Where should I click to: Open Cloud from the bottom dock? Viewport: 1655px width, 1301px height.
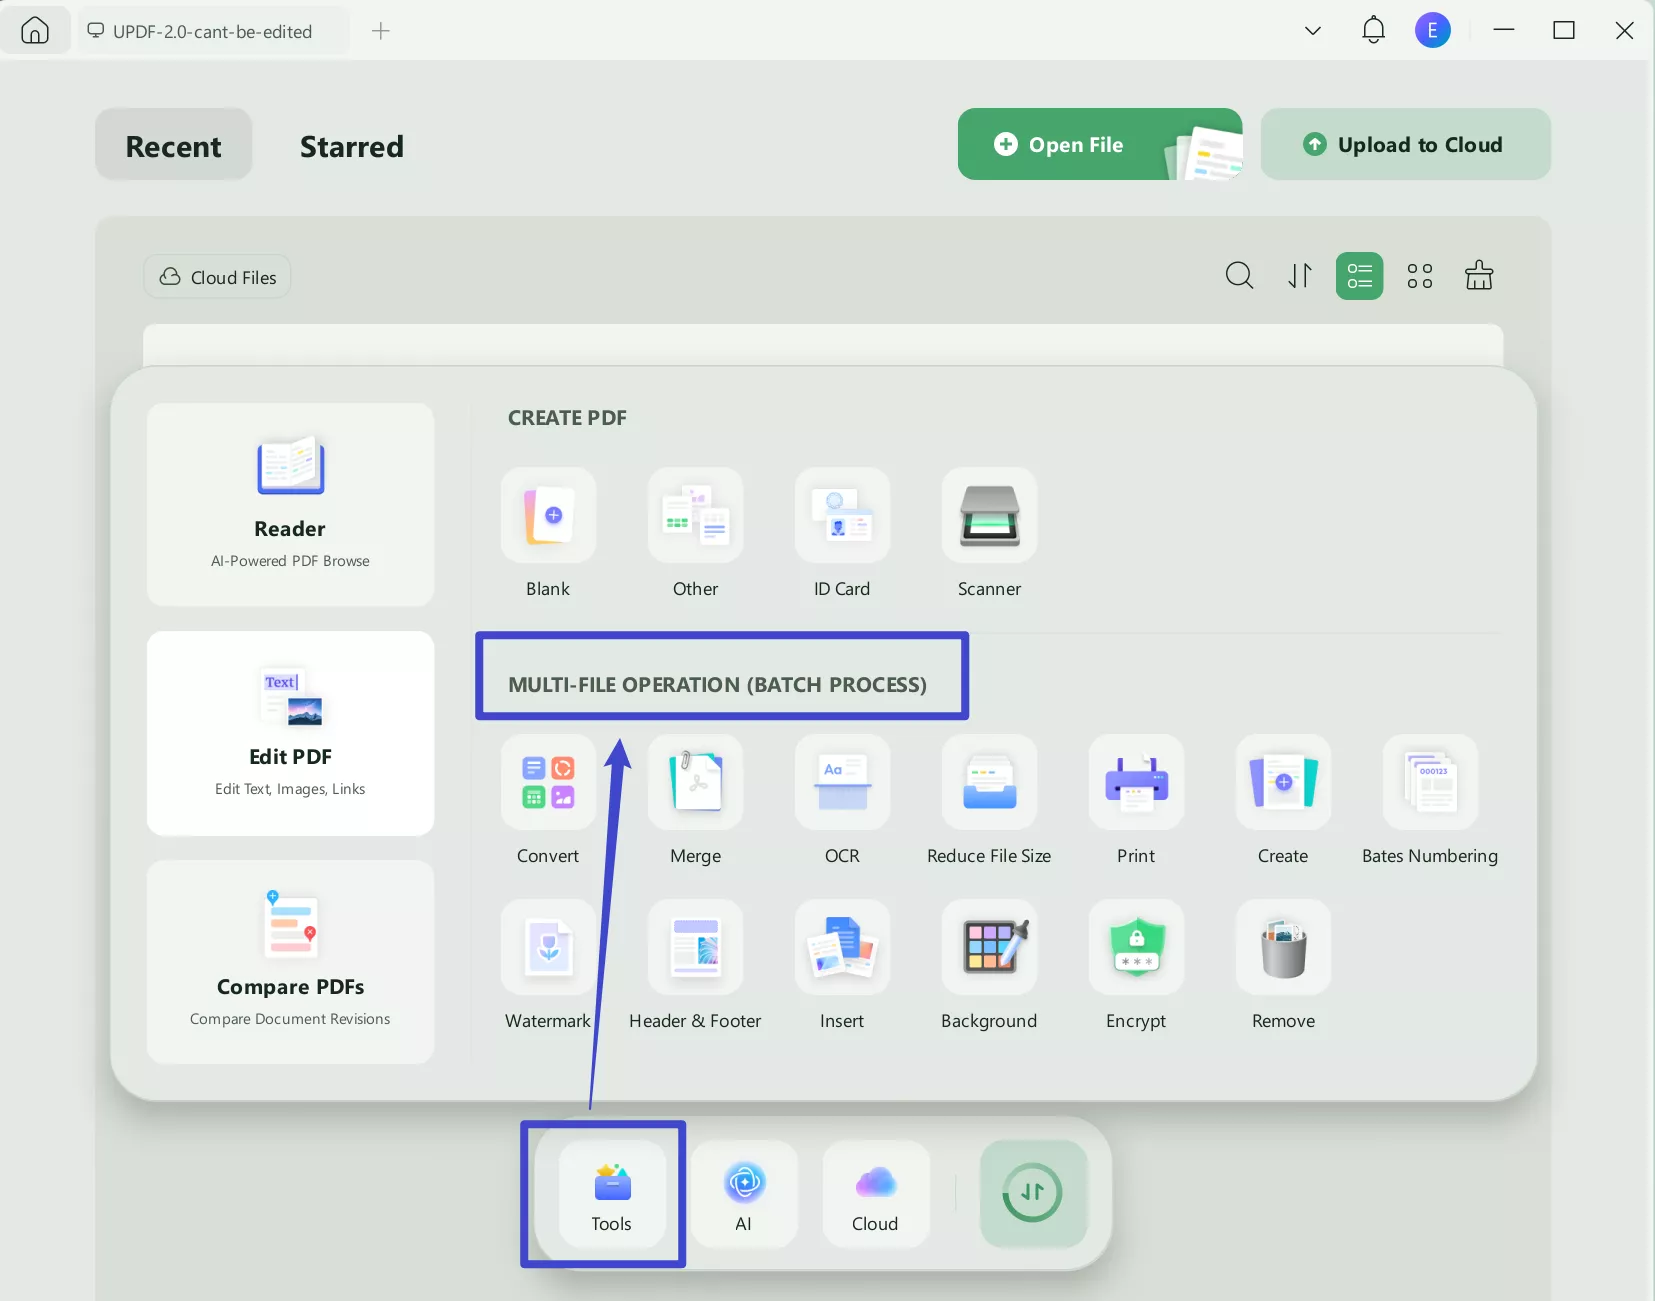tap(874, 1193)
